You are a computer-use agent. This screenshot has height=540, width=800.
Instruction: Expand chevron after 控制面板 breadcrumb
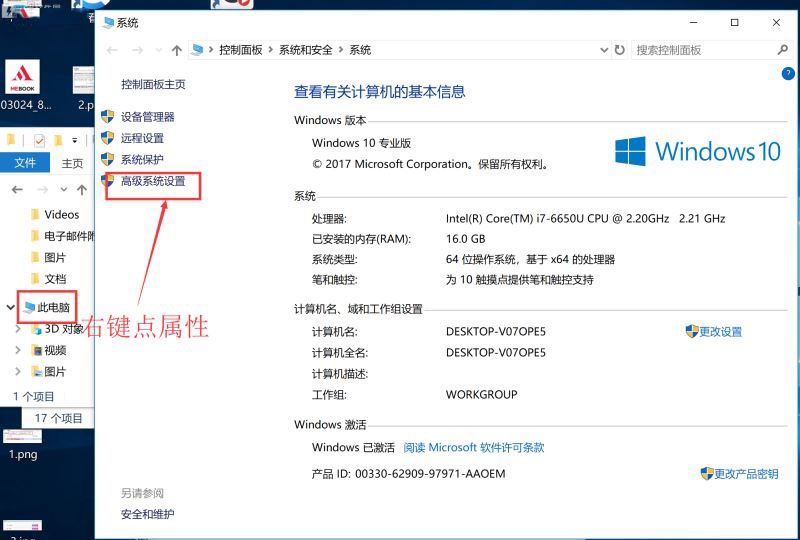(270, 50)
